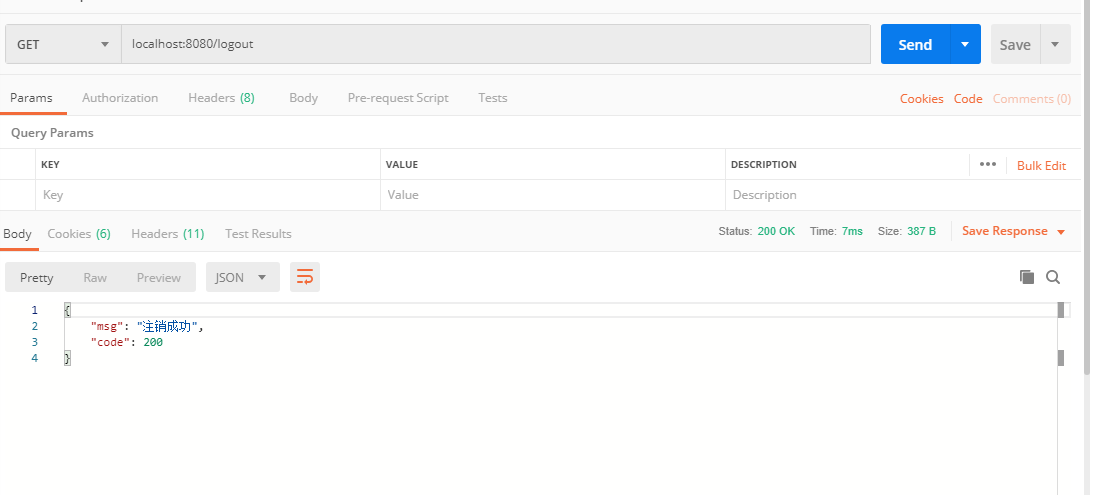Copy response body using the copy icon

[x=1027, y=277]
